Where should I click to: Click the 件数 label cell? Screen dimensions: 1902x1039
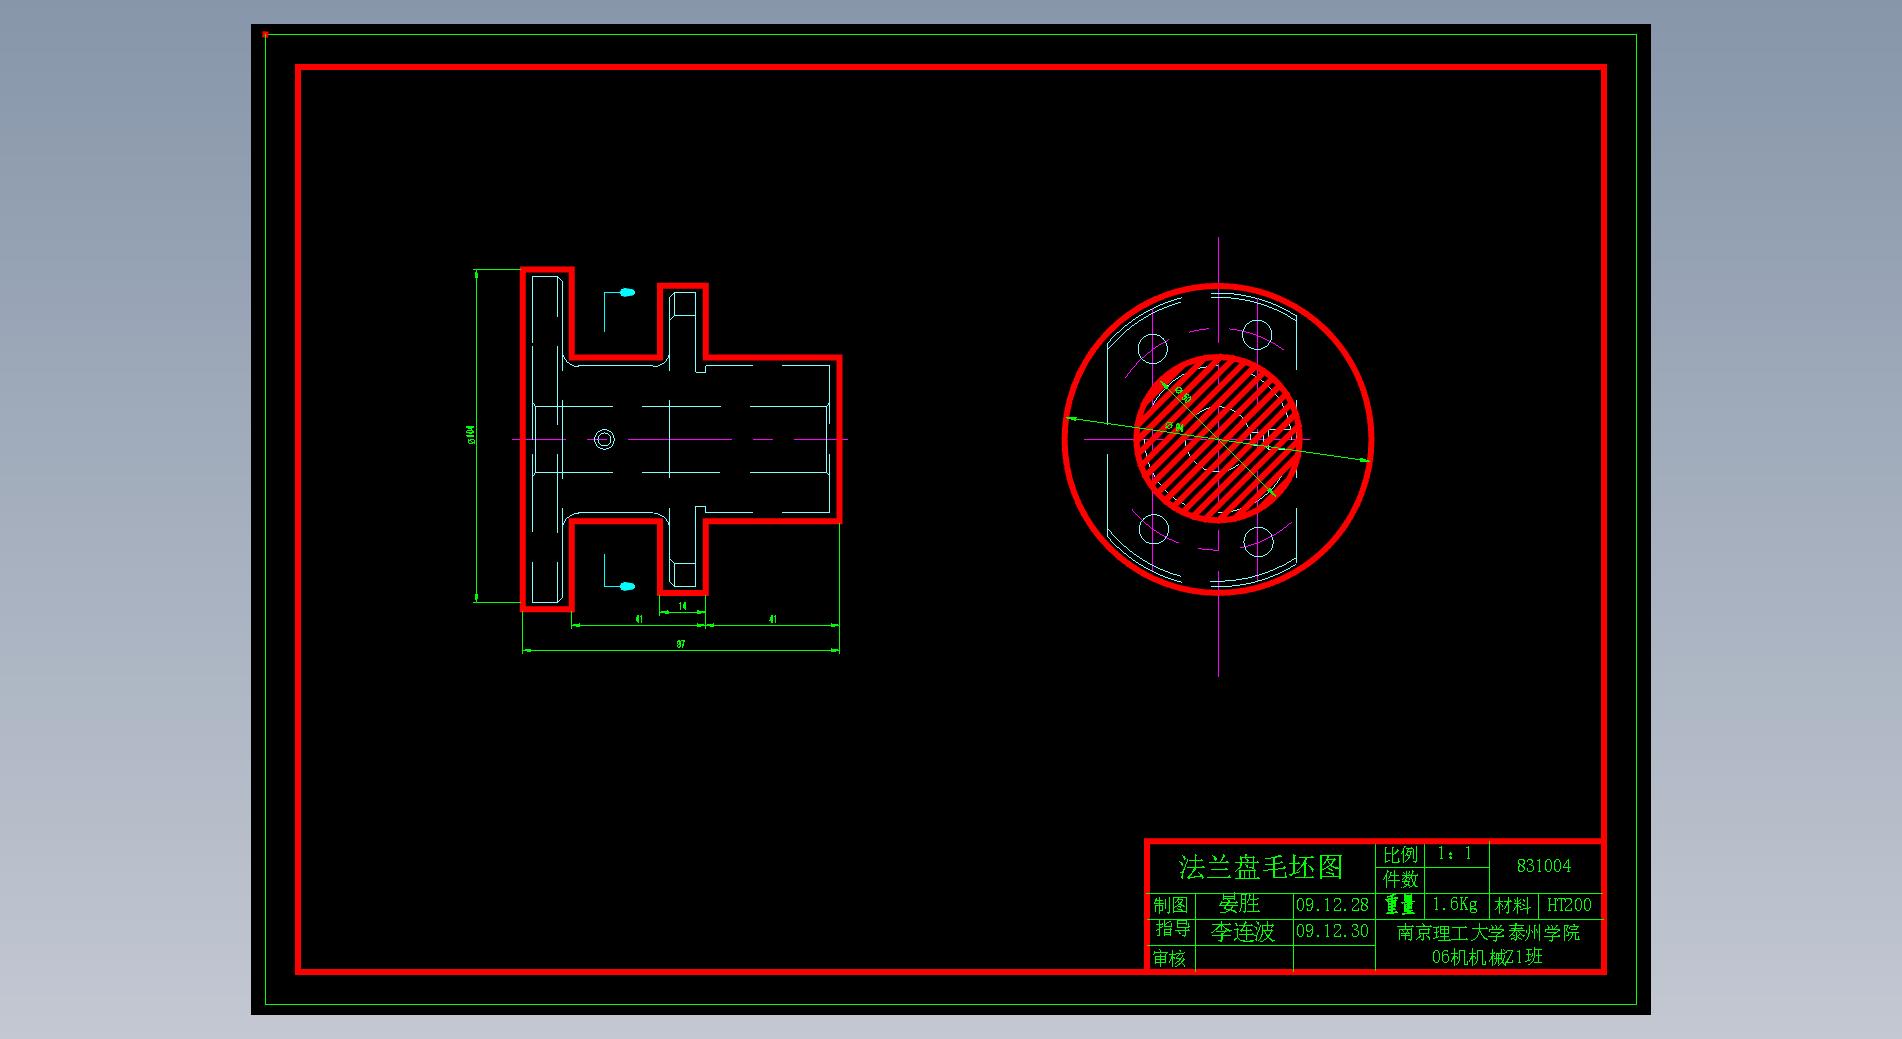pyautogui.click(x=1400, y=879)
